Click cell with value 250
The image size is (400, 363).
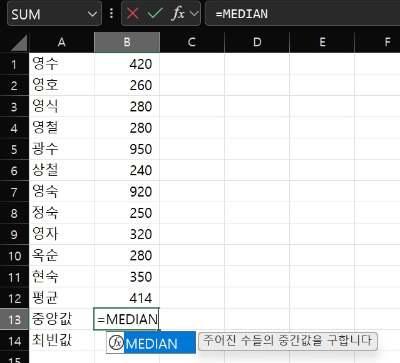[127, 213]
